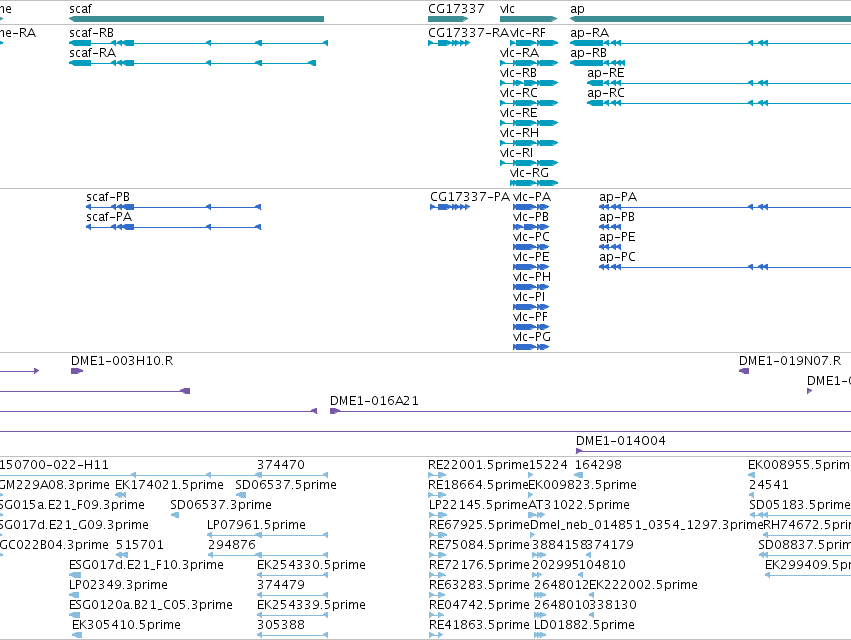
Task: Select EST label EK174021.5prime
Action: (x=169, y=485)
